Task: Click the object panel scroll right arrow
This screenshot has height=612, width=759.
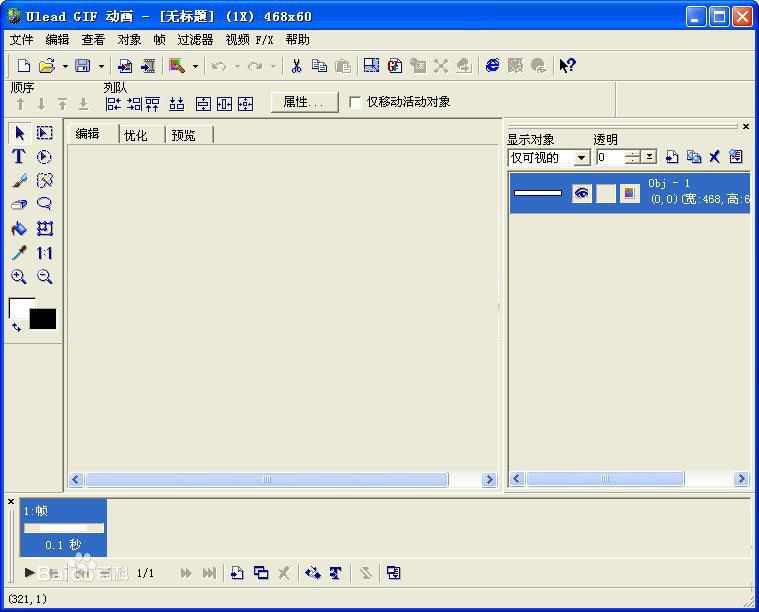Action: 741,479
